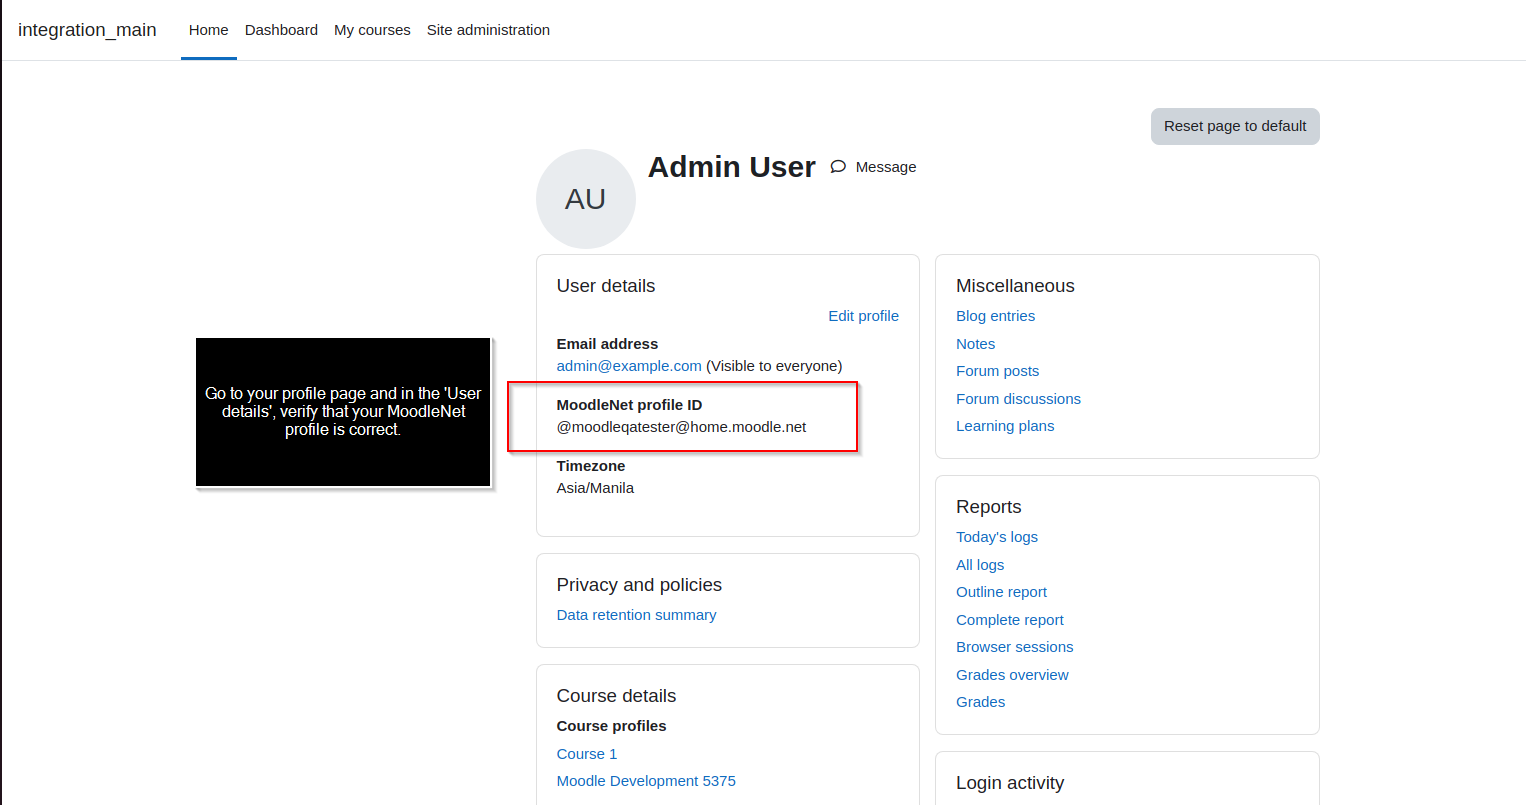
Task: Click the Message speech bubble icon
Action: tap(838, 167)
